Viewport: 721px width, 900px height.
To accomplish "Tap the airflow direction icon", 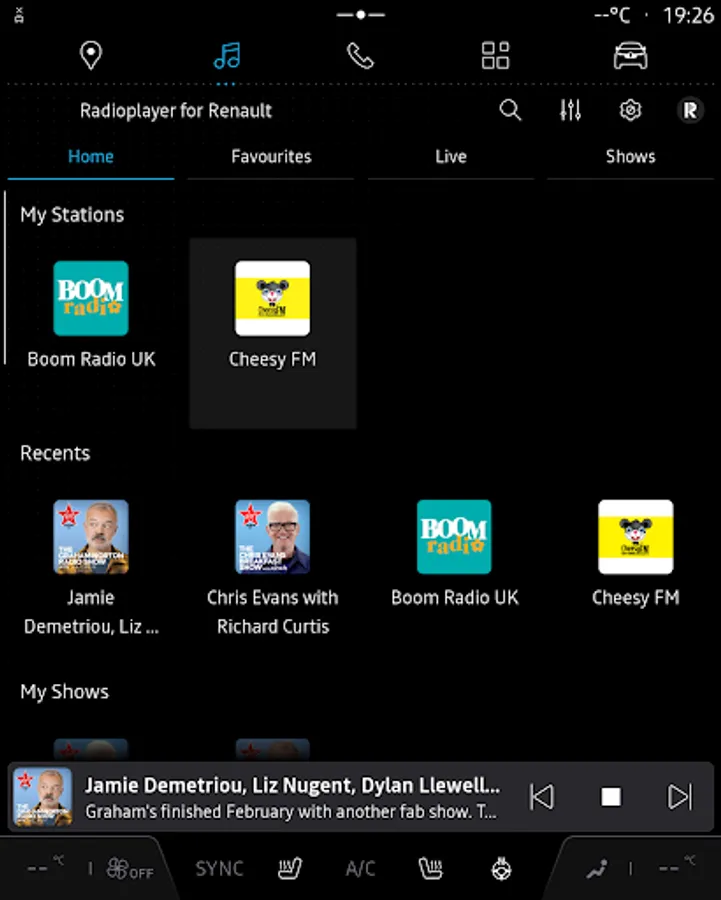I will [x=596, y=869].
